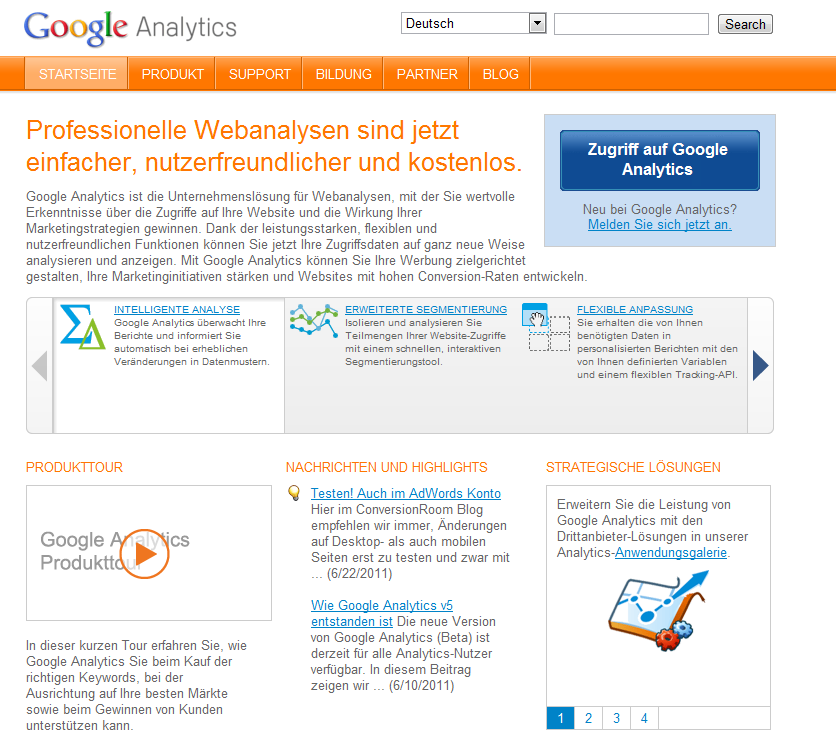The width and height of the screenshot is (836, 742).
Task: Click the lightbulb news icon
Action: [294, 493]
